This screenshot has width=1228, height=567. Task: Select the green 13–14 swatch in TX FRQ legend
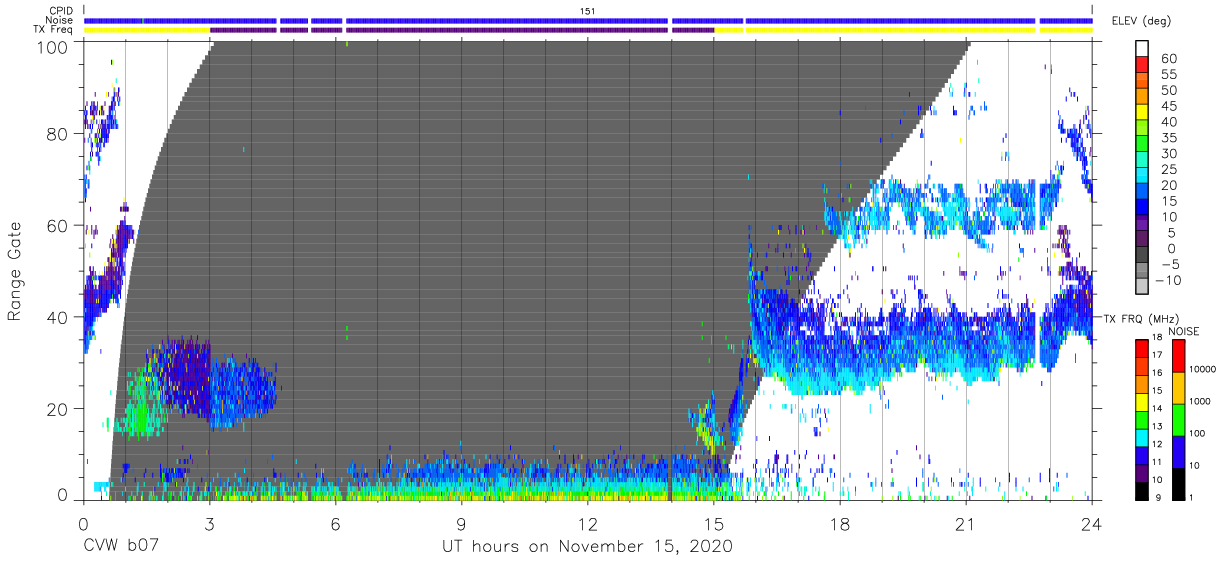tap(1142, 418)
